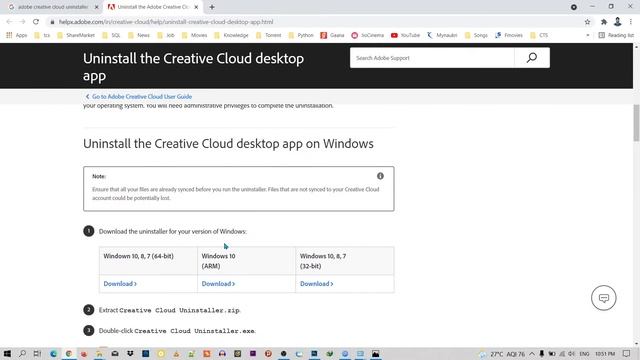Open the Chrome profile avatar
This screenshot has height=360, width=640.
[618, 22]
